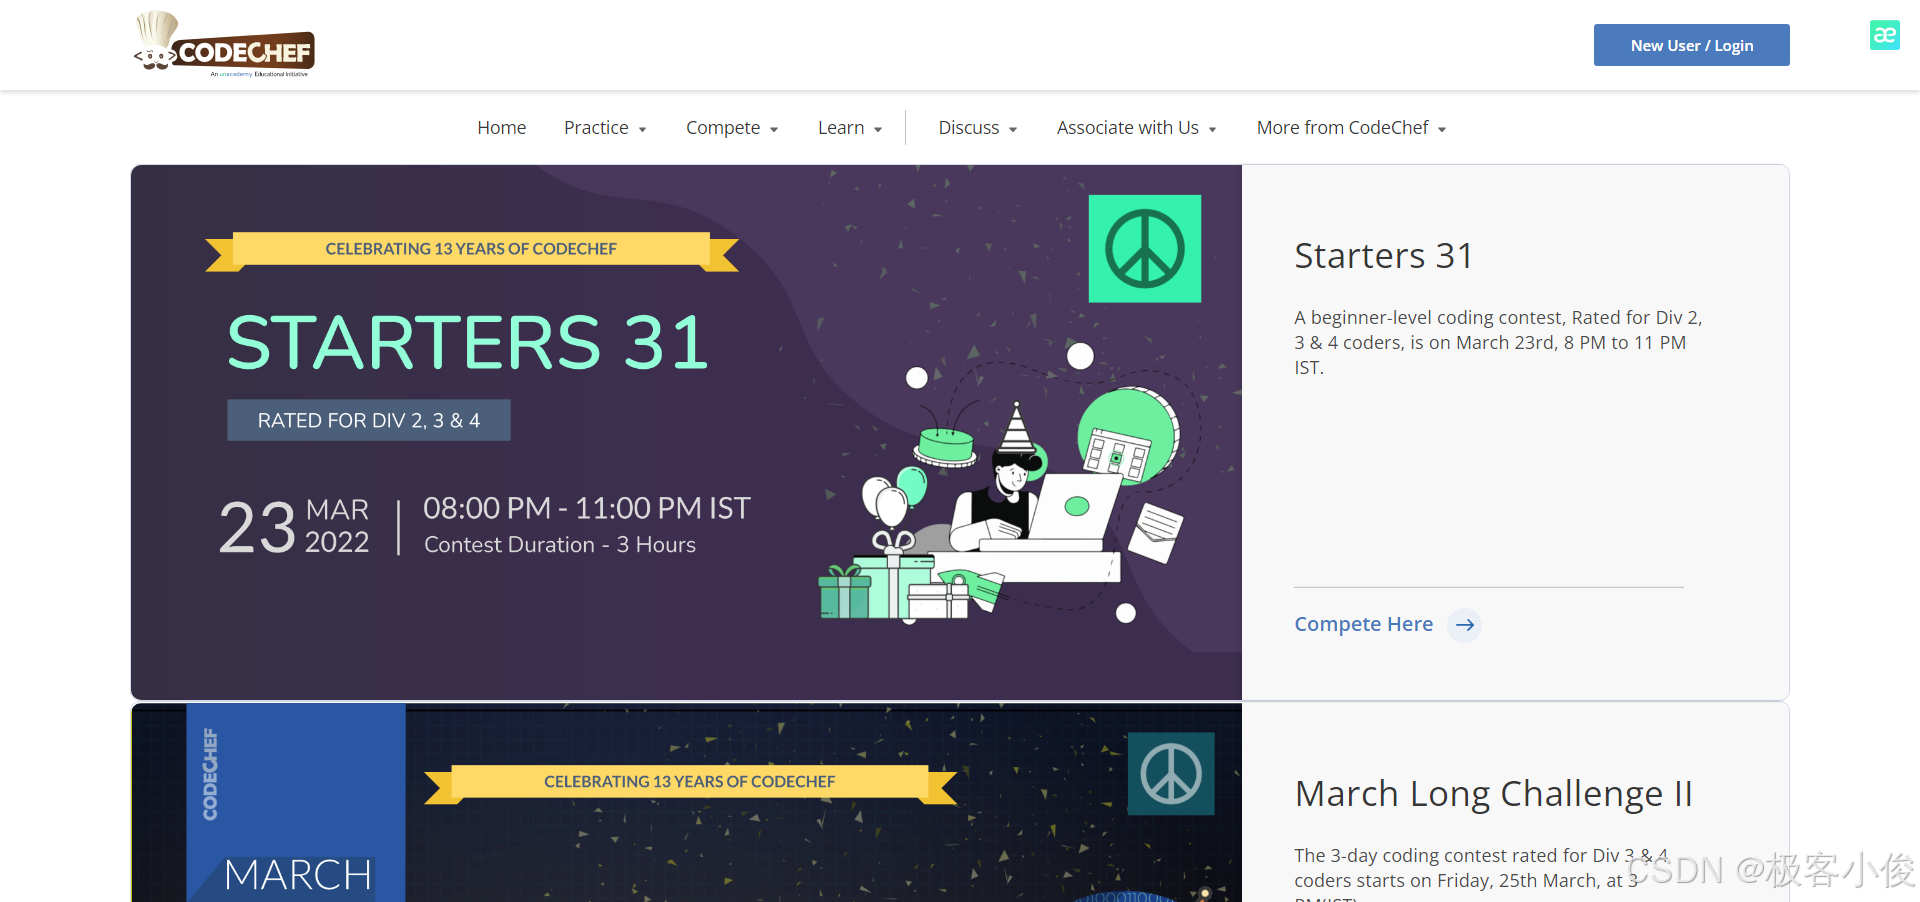
Task: Go to Home in navigation bar
Action: click(x=502, y=128)
